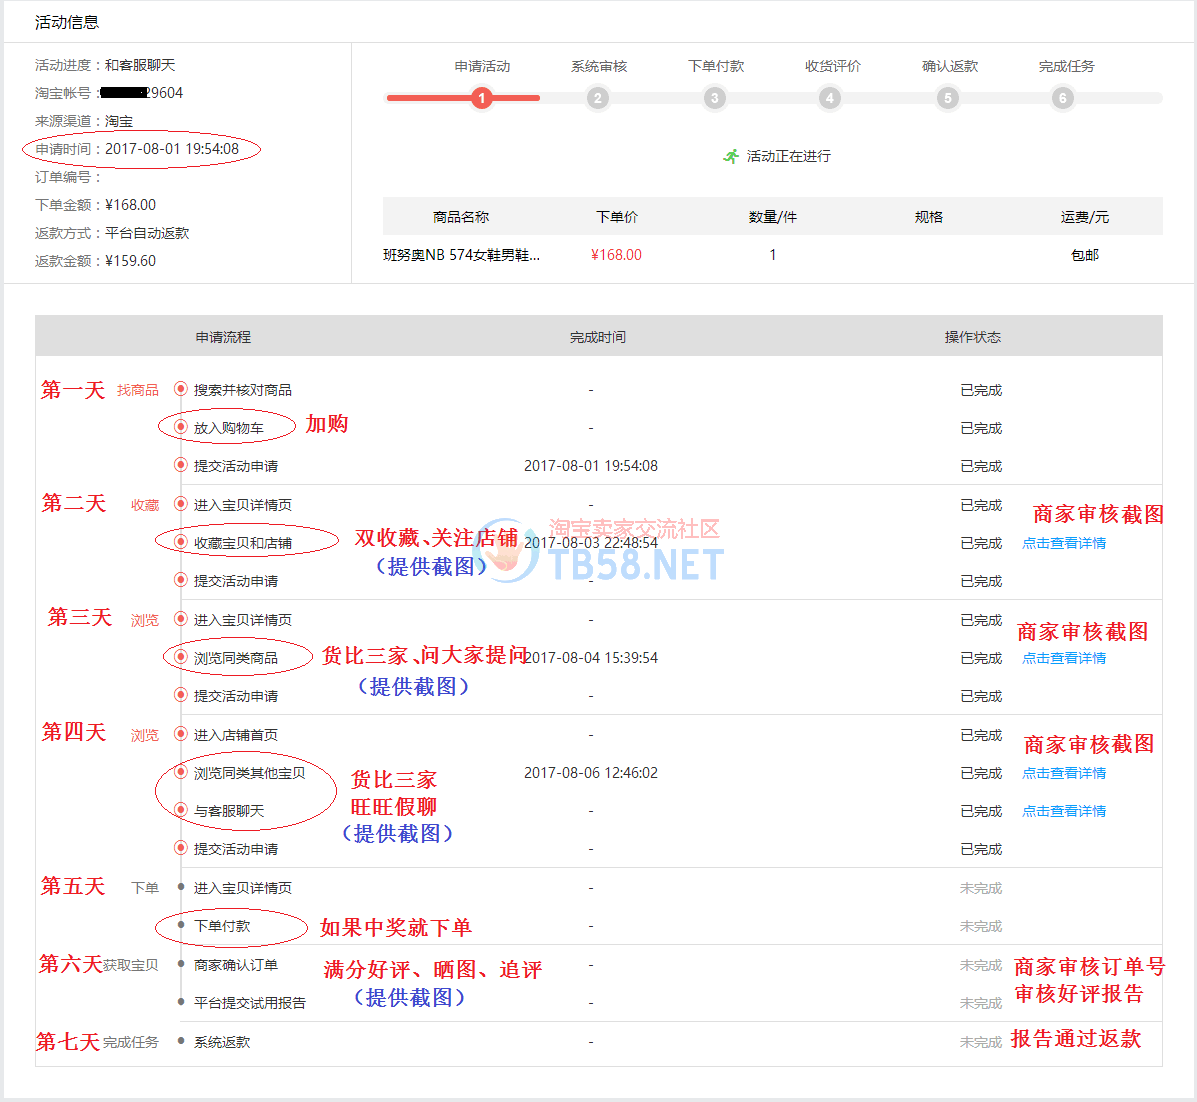
Task: Click step 5 circle for 确认返款
Action: click(947, 98)
